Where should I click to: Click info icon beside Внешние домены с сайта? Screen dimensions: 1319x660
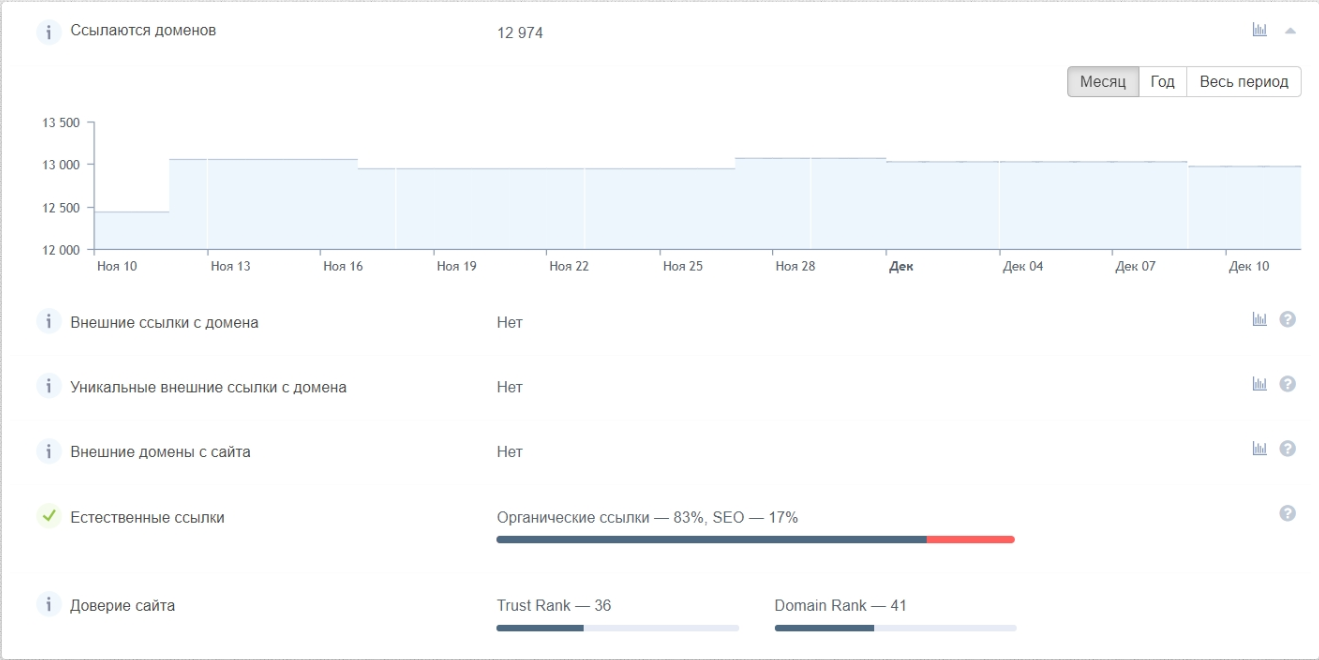(x=48, y=451)
